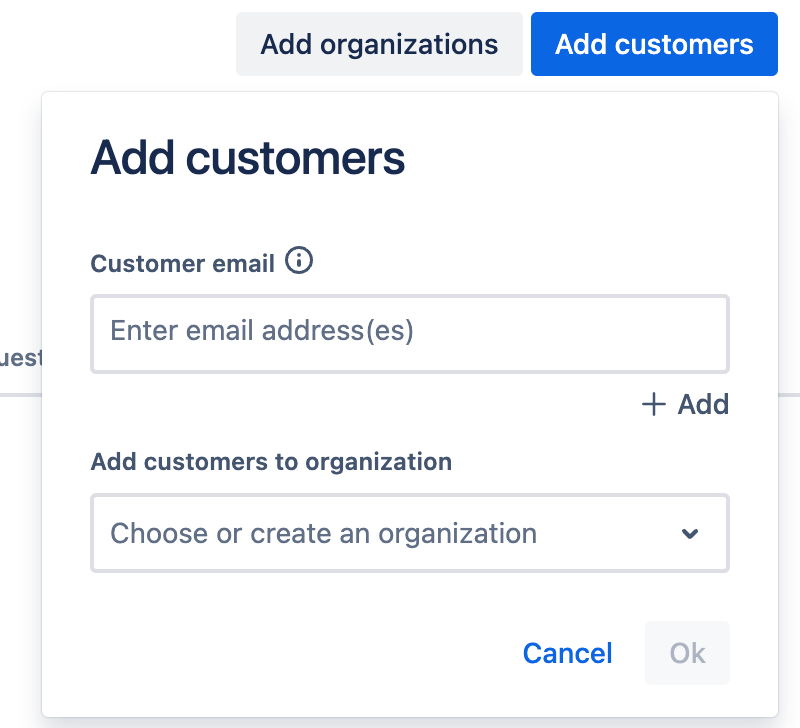Screen dimensions: 800x728
Task: Click the grayed-out Ok button
Action: click(x=687, y=653)
